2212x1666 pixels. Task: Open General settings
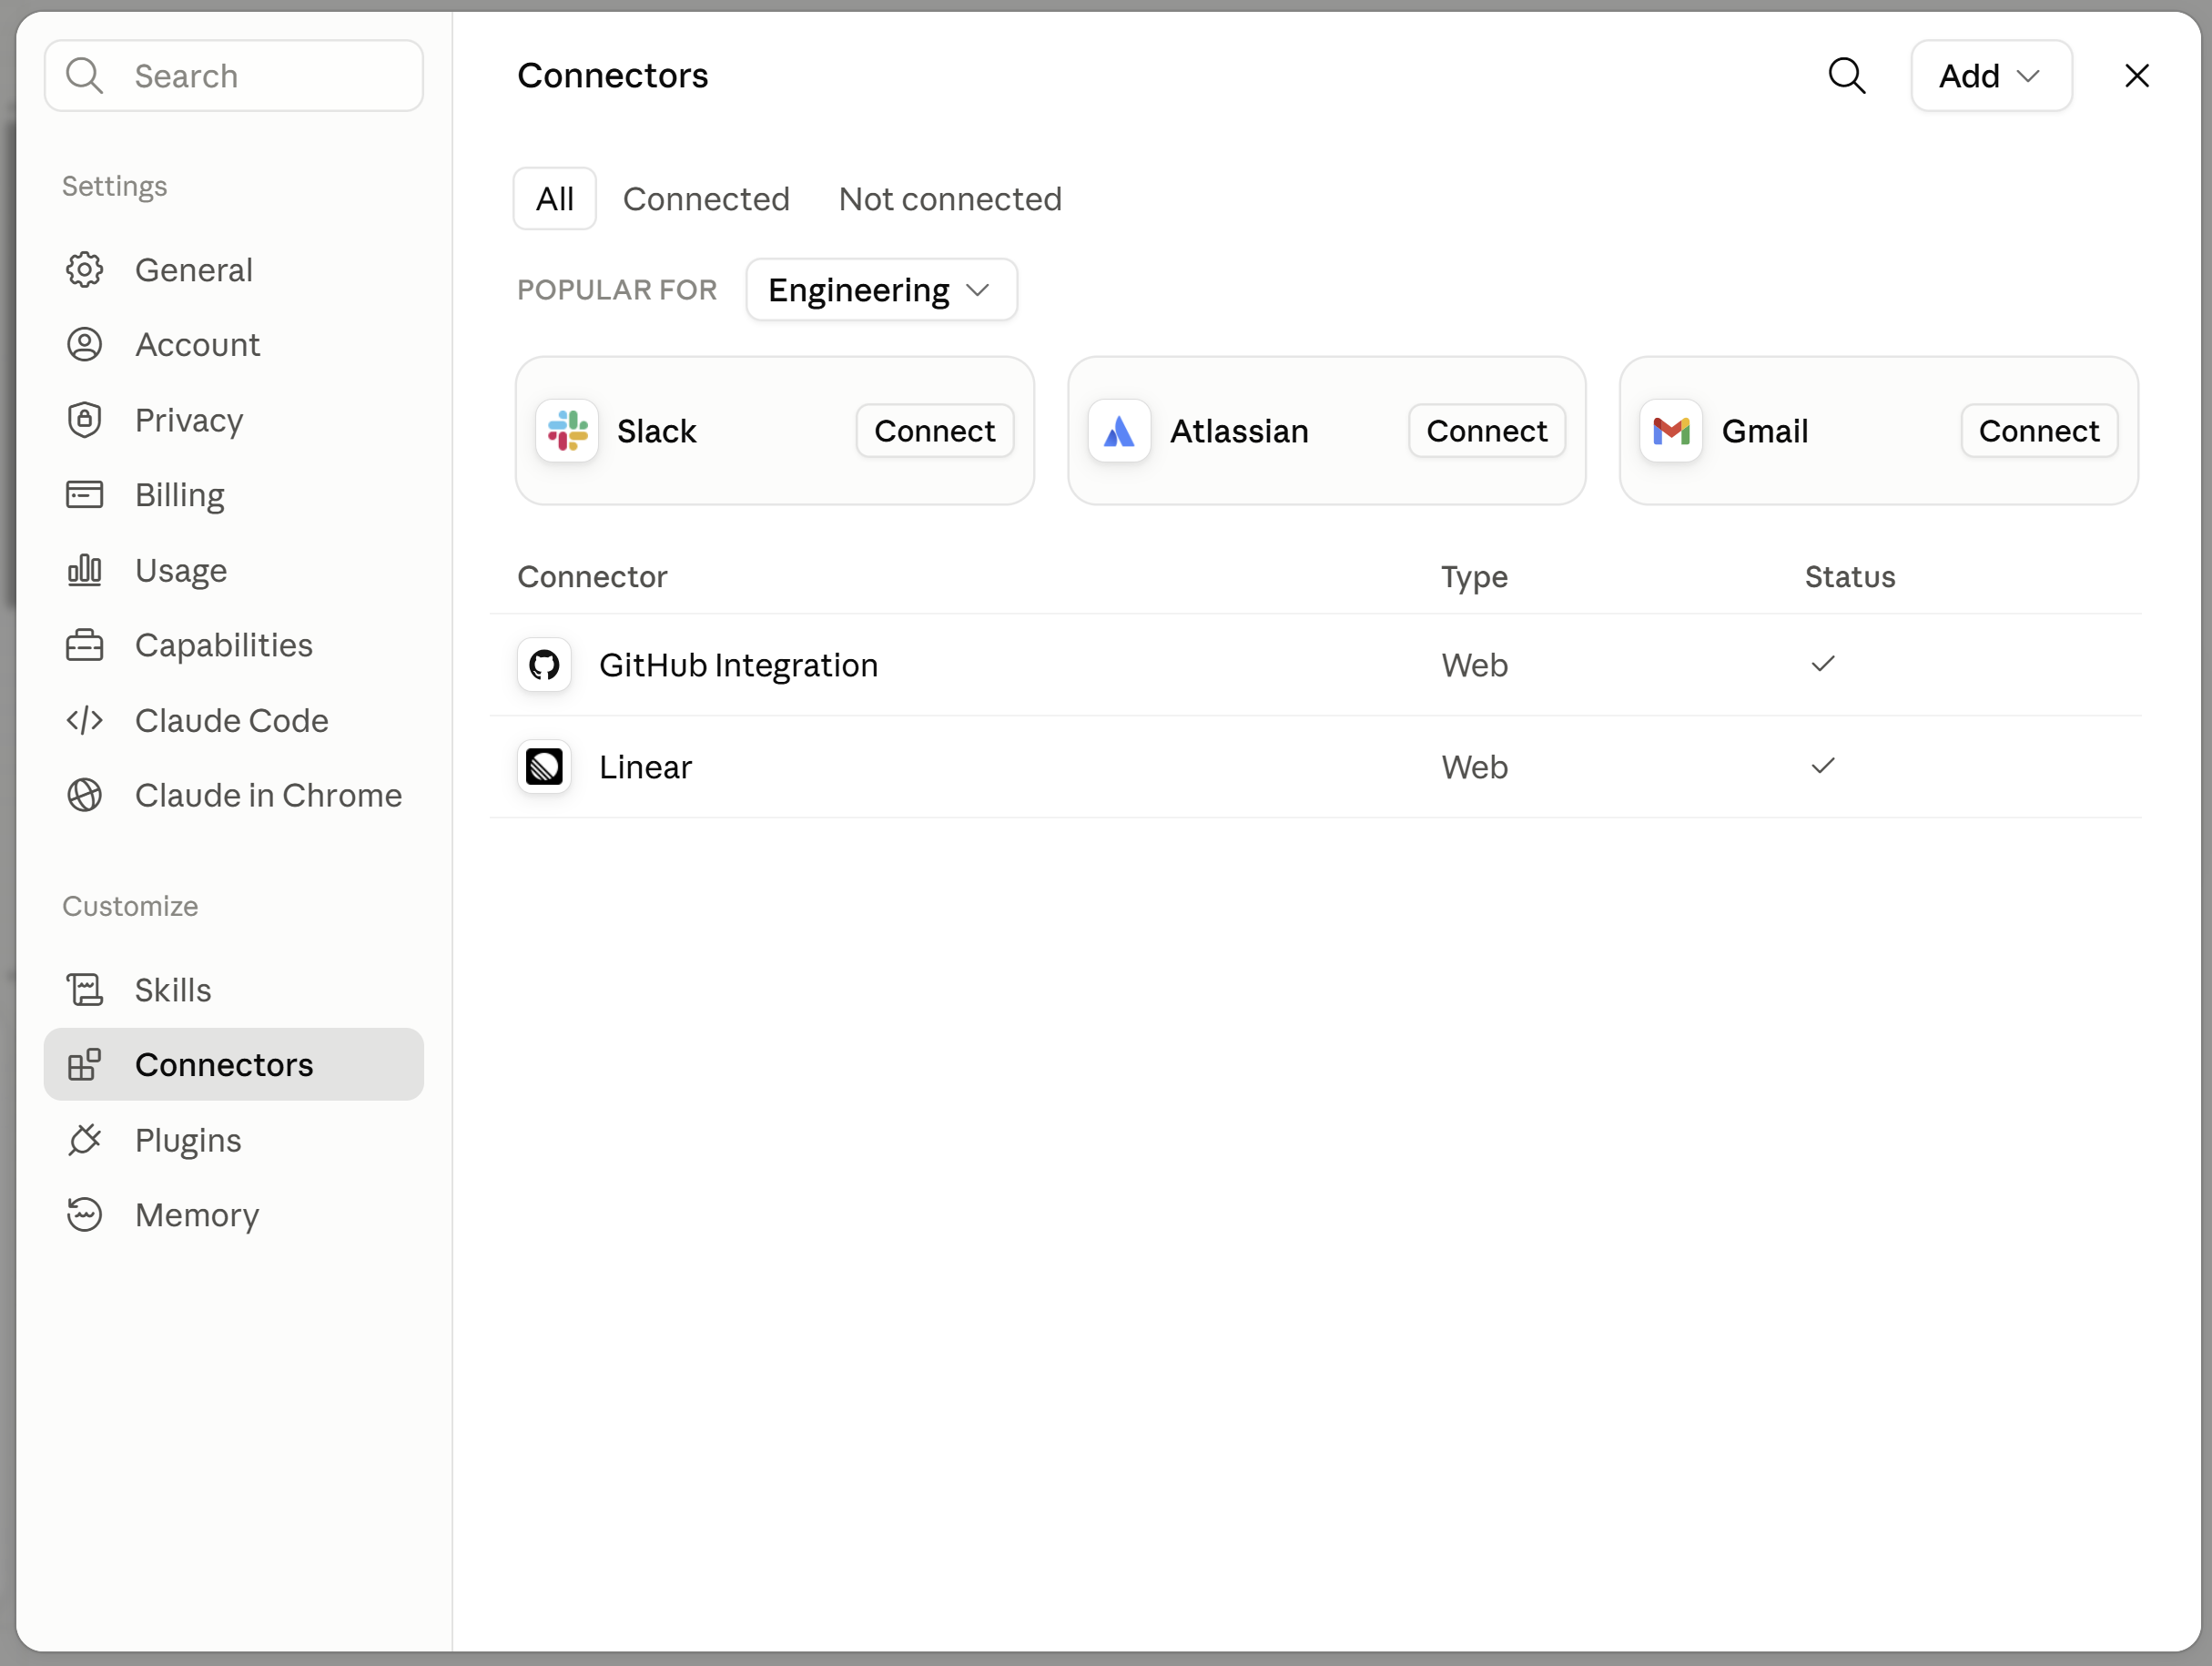click(x=234, y=270)
